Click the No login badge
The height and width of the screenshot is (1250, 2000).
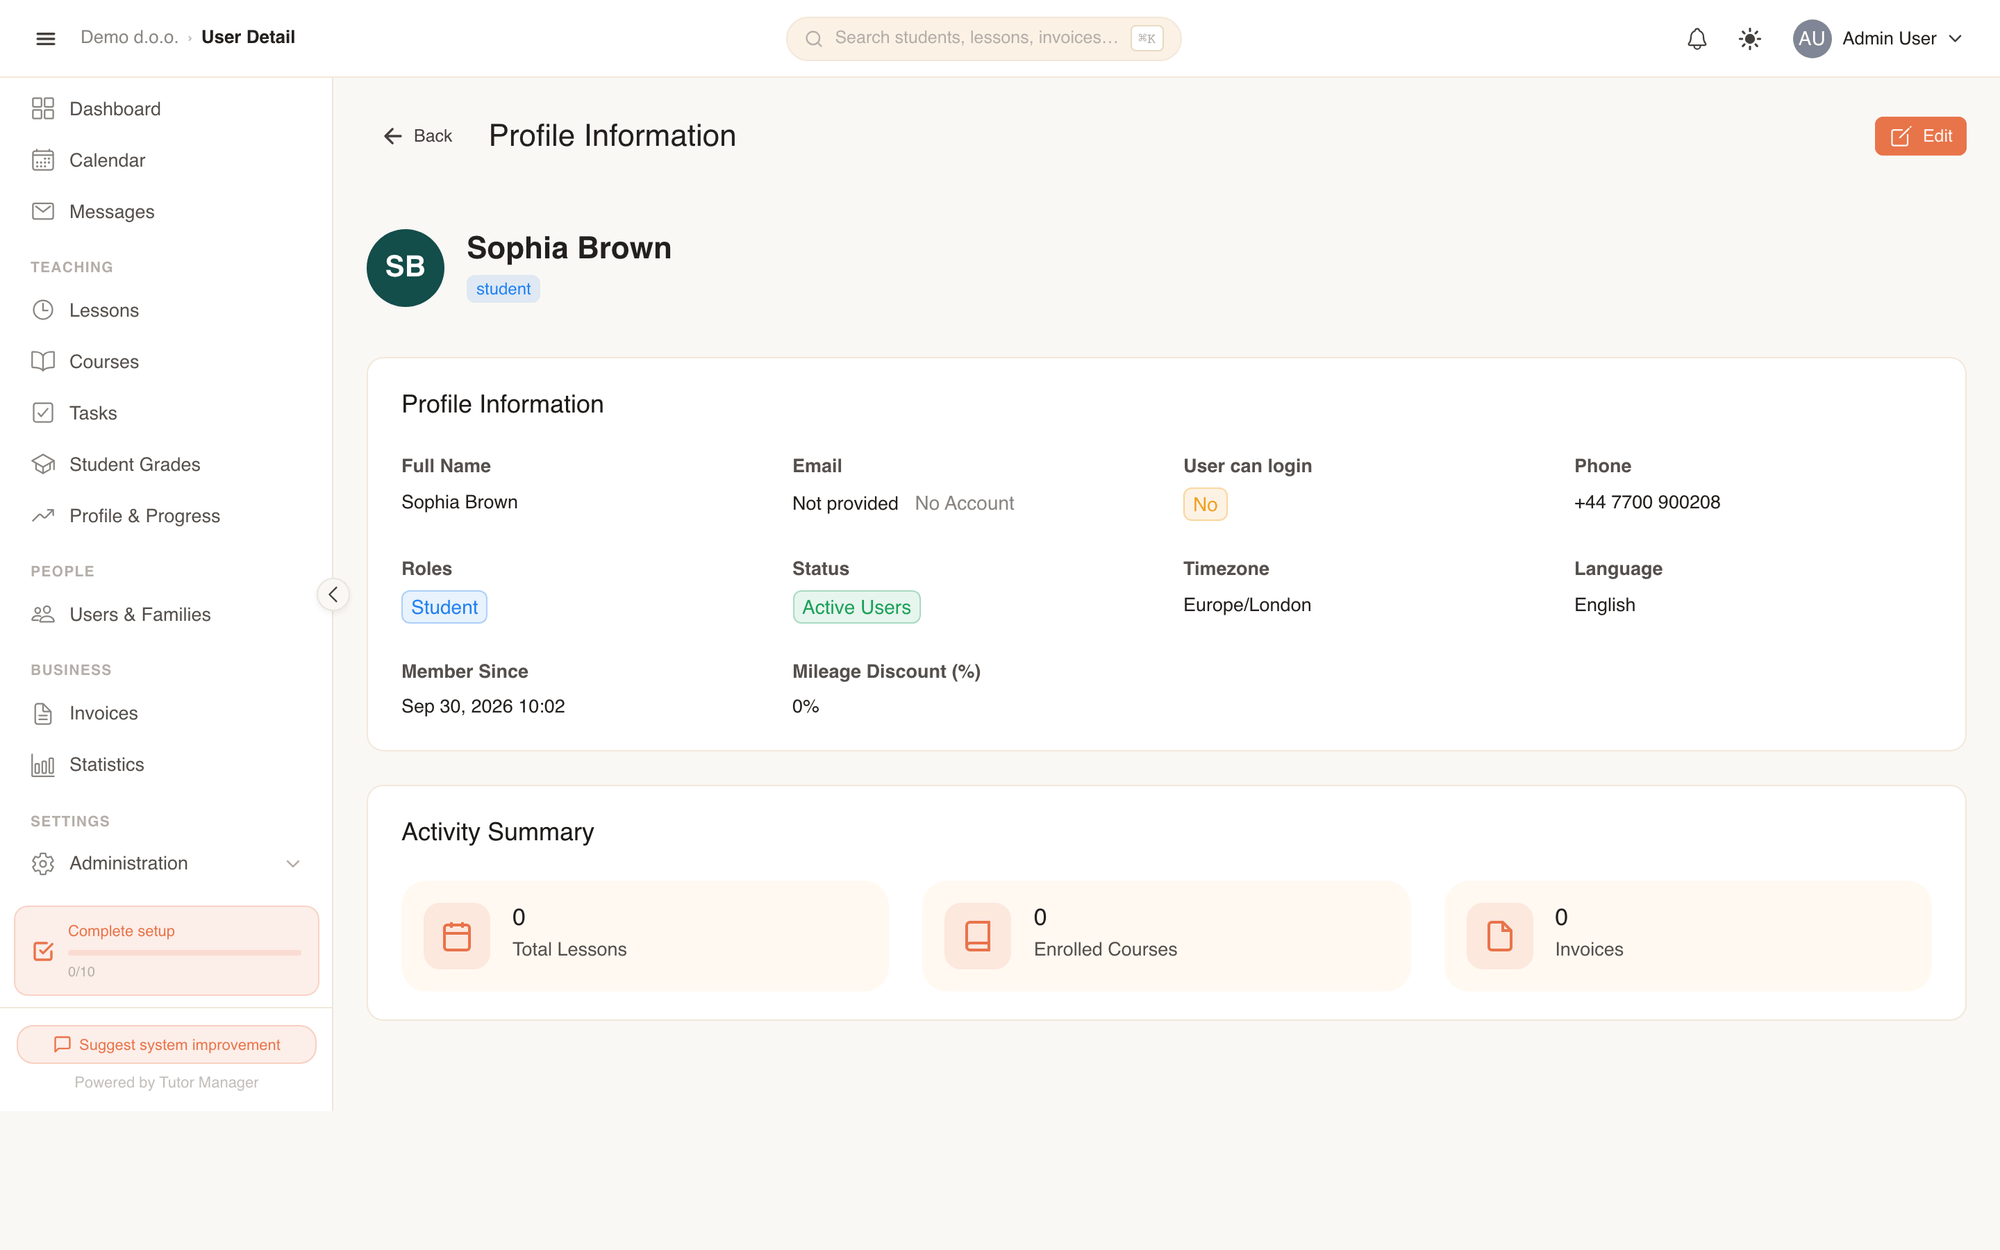tap(1205, 504)
